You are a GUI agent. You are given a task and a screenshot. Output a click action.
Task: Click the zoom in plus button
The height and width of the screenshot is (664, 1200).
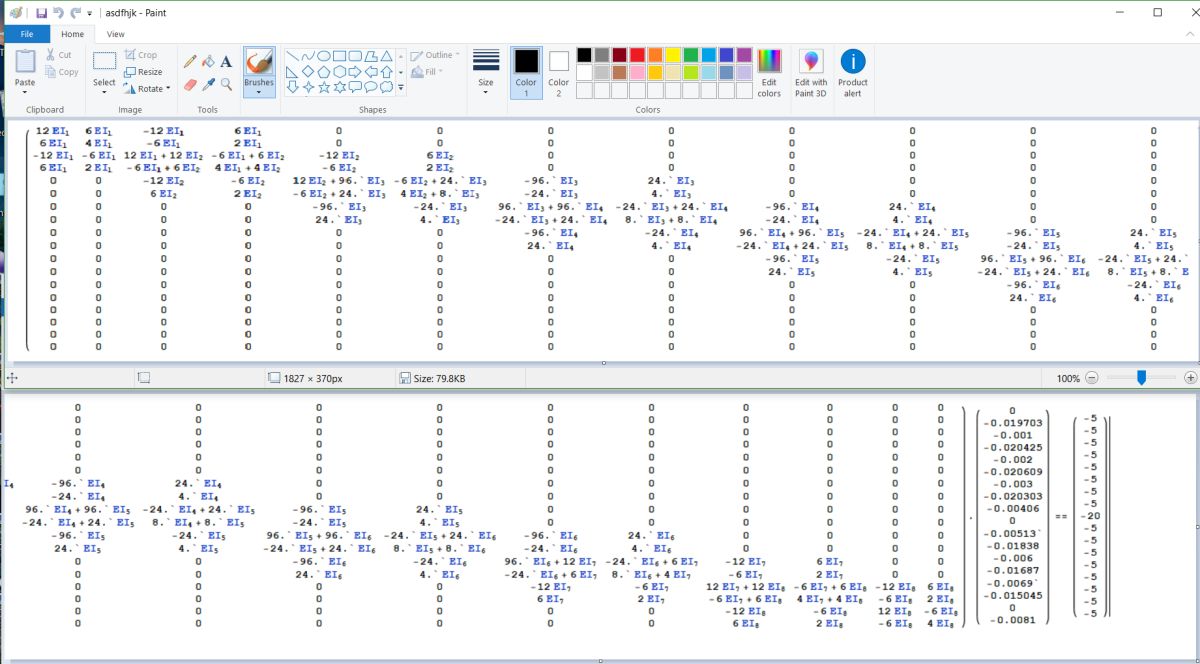tap(1190, 378)
